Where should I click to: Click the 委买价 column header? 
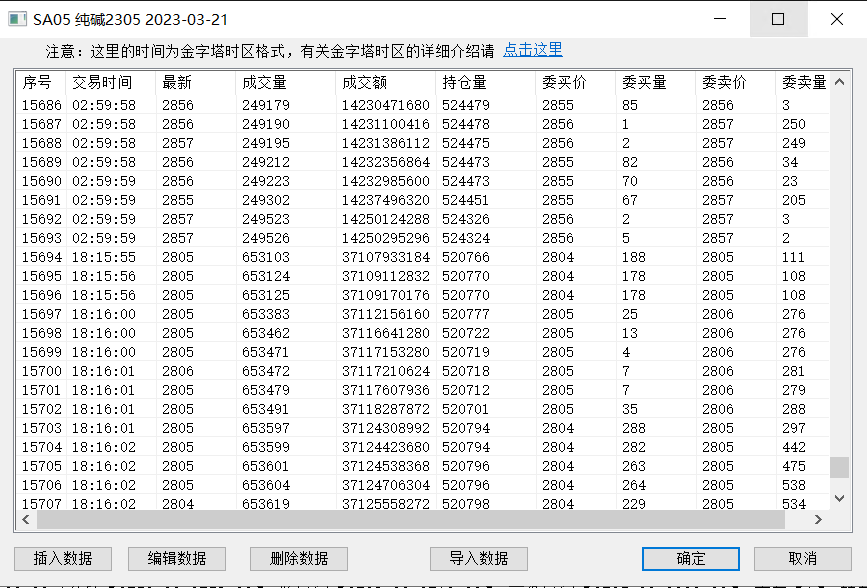pos(564,83)
